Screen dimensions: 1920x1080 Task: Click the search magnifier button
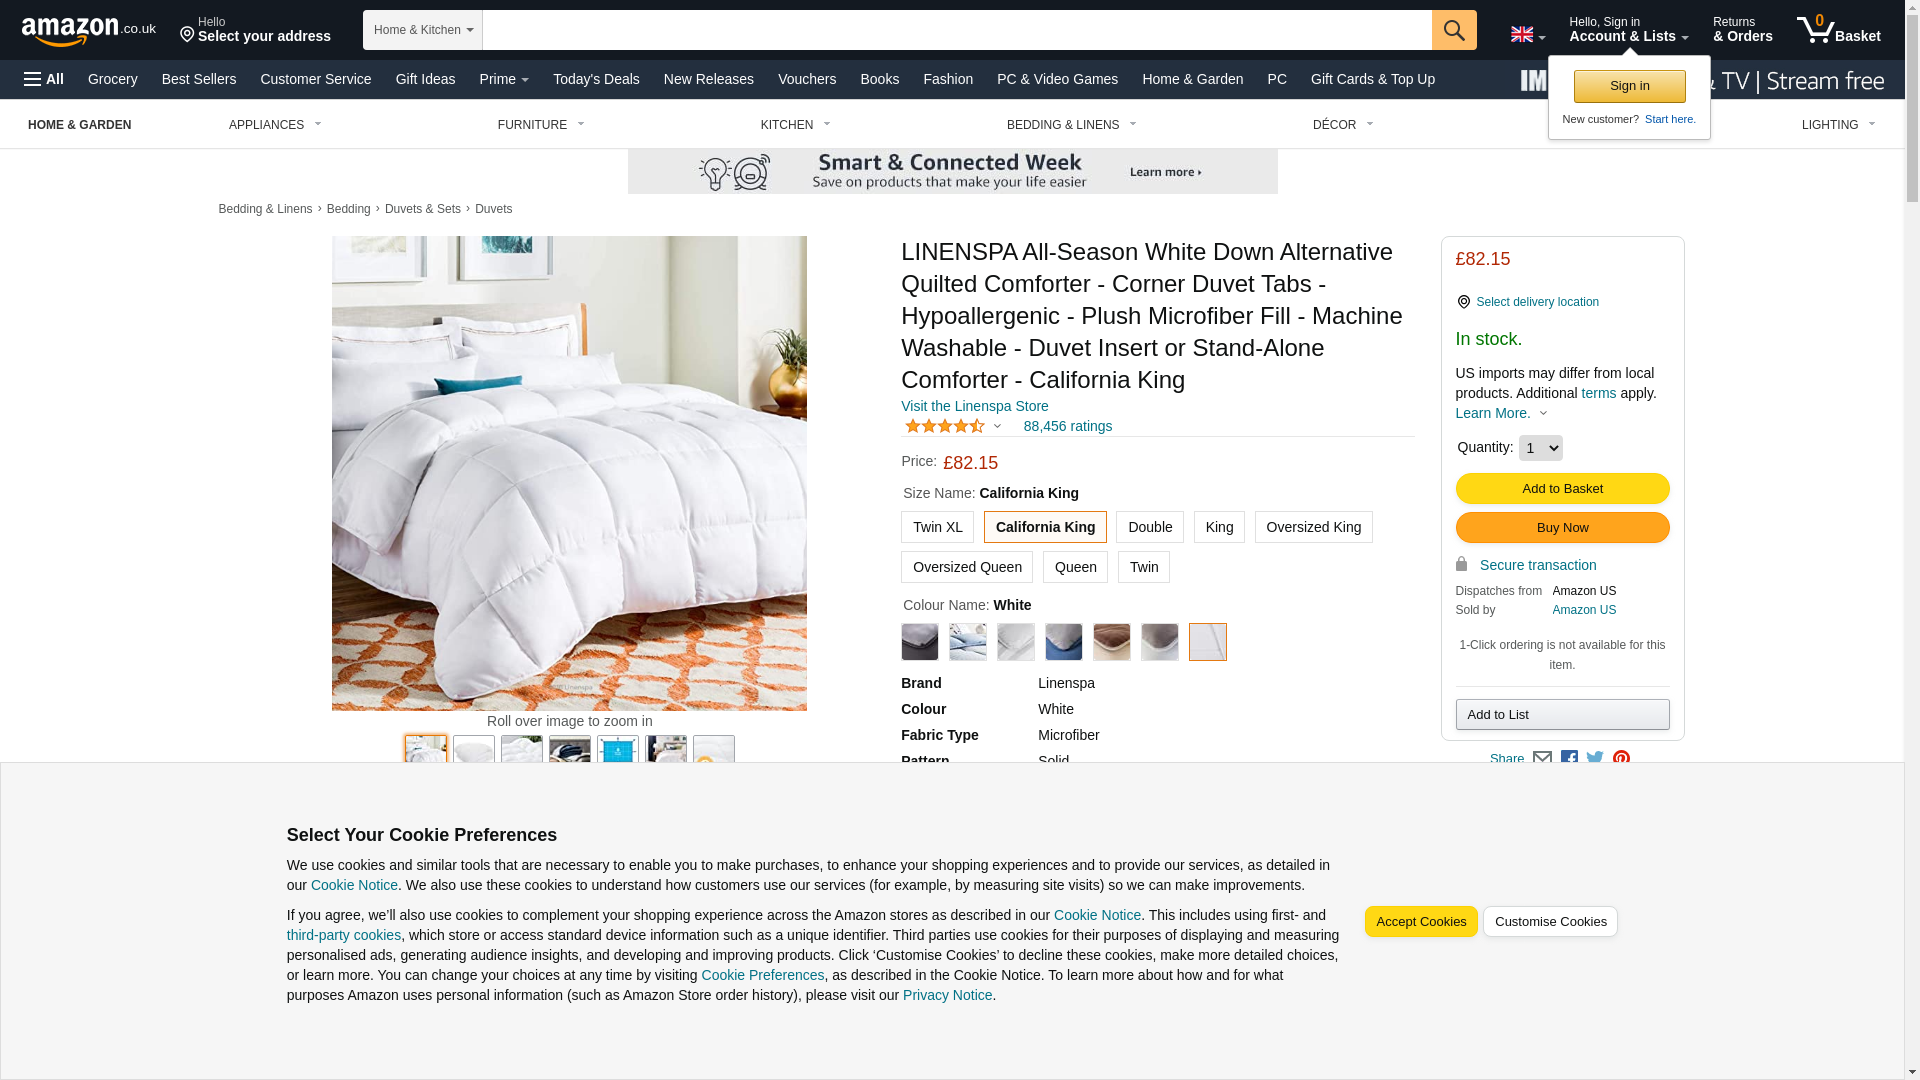(x=1453, y=30)
